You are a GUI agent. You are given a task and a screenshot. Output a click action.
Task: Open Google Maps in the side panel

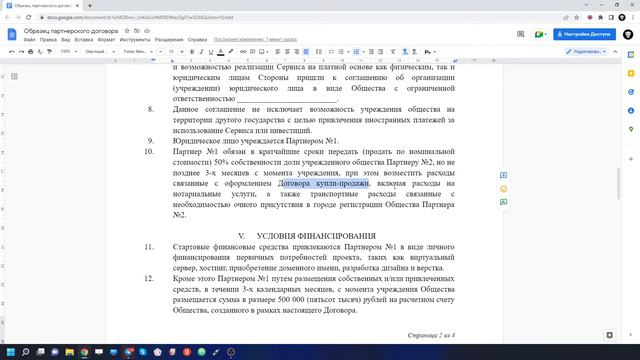pos(631,129)
